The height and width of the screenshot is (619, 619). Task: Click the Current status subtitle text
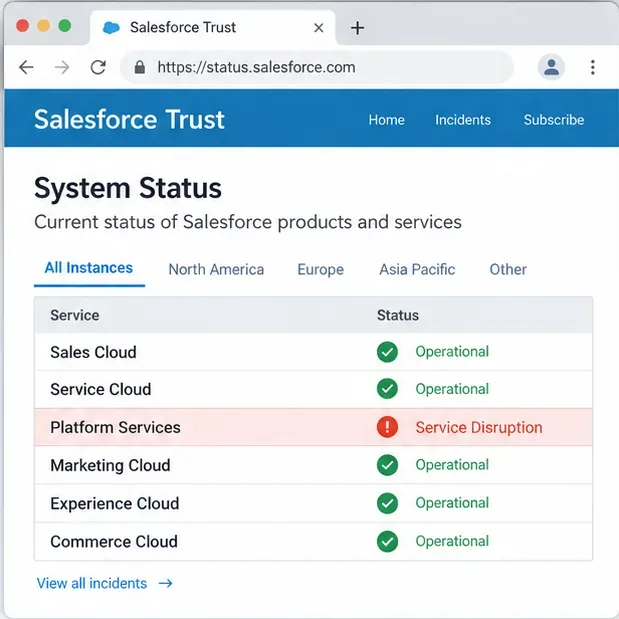pyautogui.click(x=248, y=222)
